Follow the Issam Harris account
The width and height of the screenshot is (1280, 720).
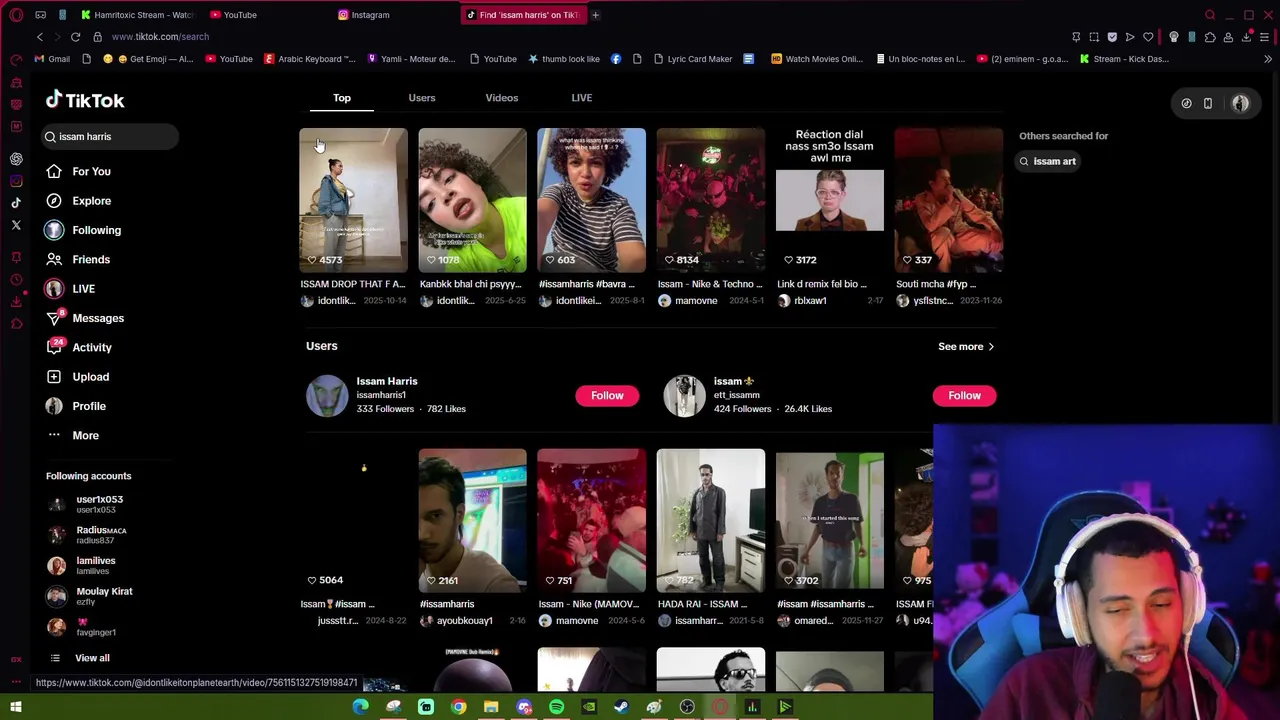[607, 395]
